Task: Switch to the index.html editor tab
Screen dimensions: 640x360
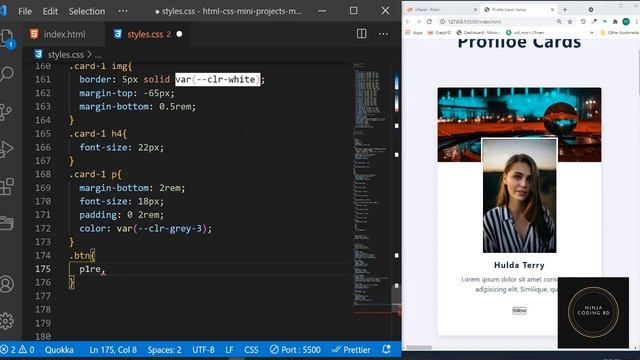Action: coord(64,34)
